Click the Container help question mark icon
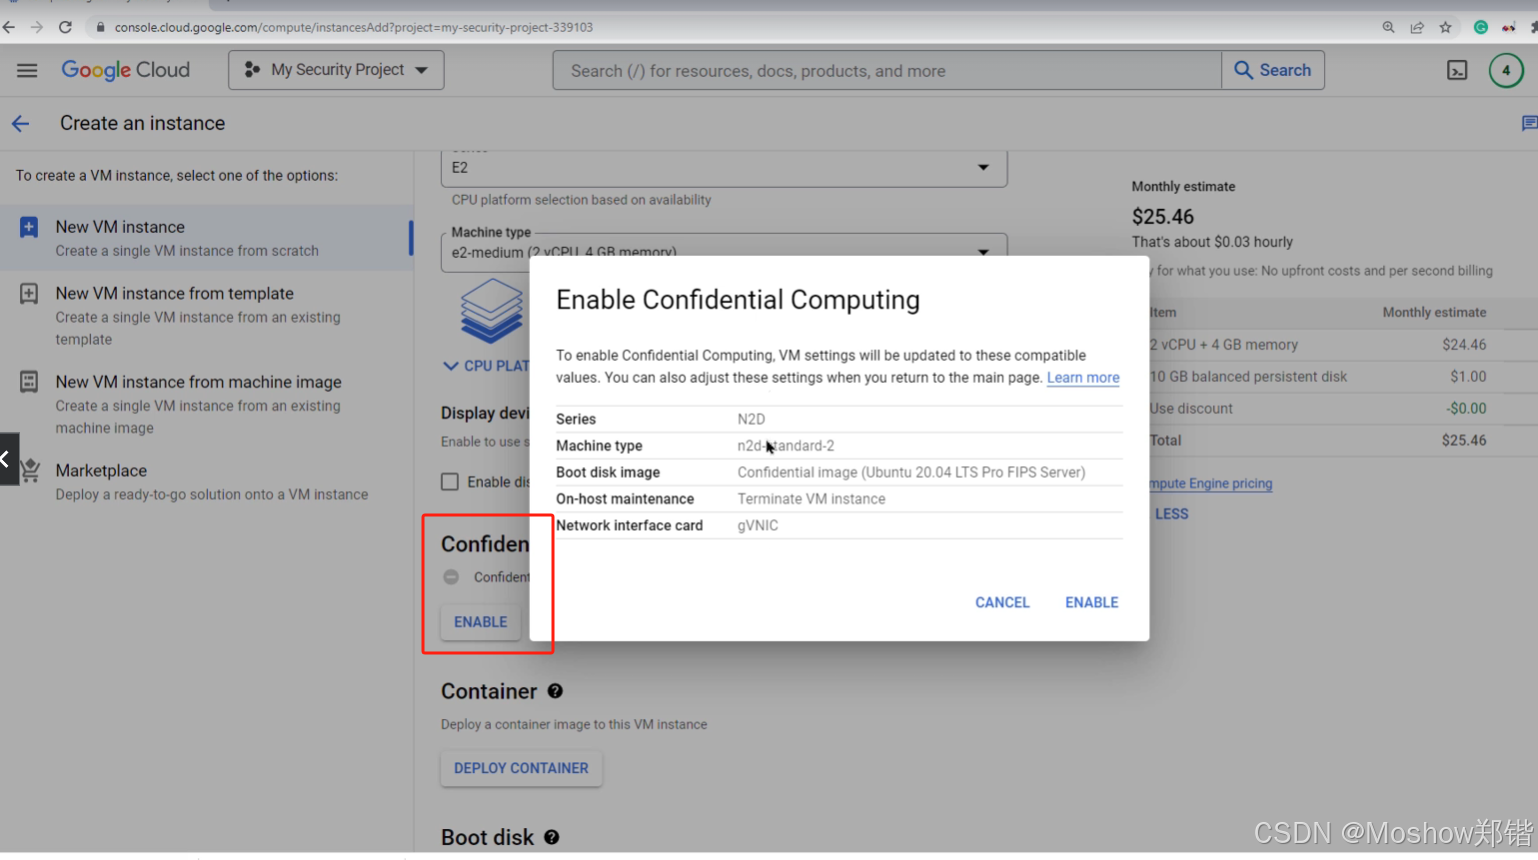The width and height of the screenshot is (1538, 860). [555, 691]
